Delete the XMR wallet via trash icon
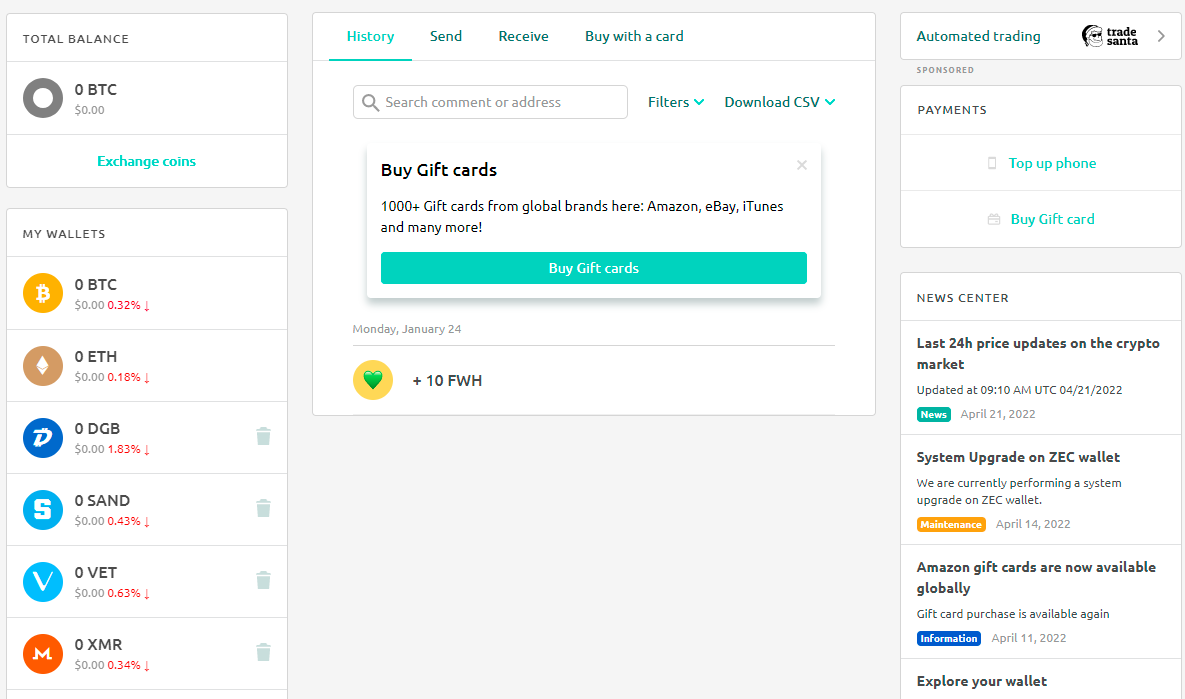This screenshot has height=699, width=1185. pos(263,652)
